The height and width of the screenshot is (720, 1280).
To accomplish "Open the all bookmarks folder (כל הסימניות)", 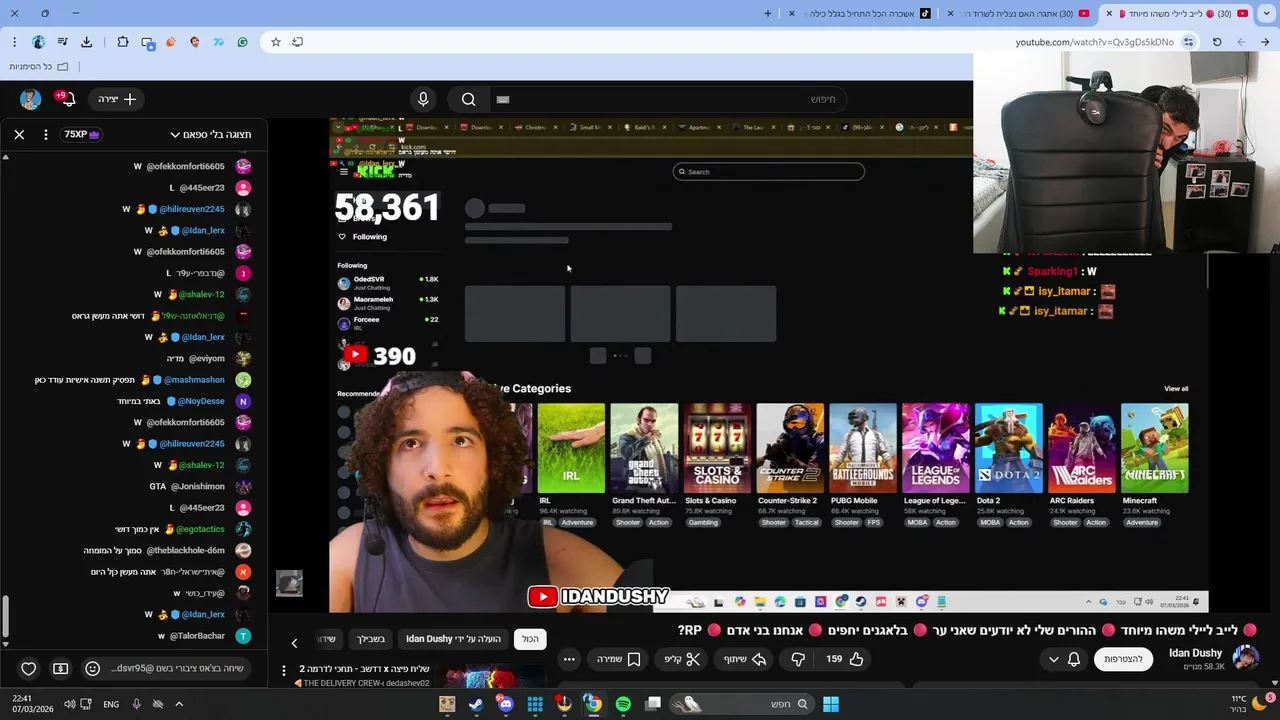I will point(39,67).
